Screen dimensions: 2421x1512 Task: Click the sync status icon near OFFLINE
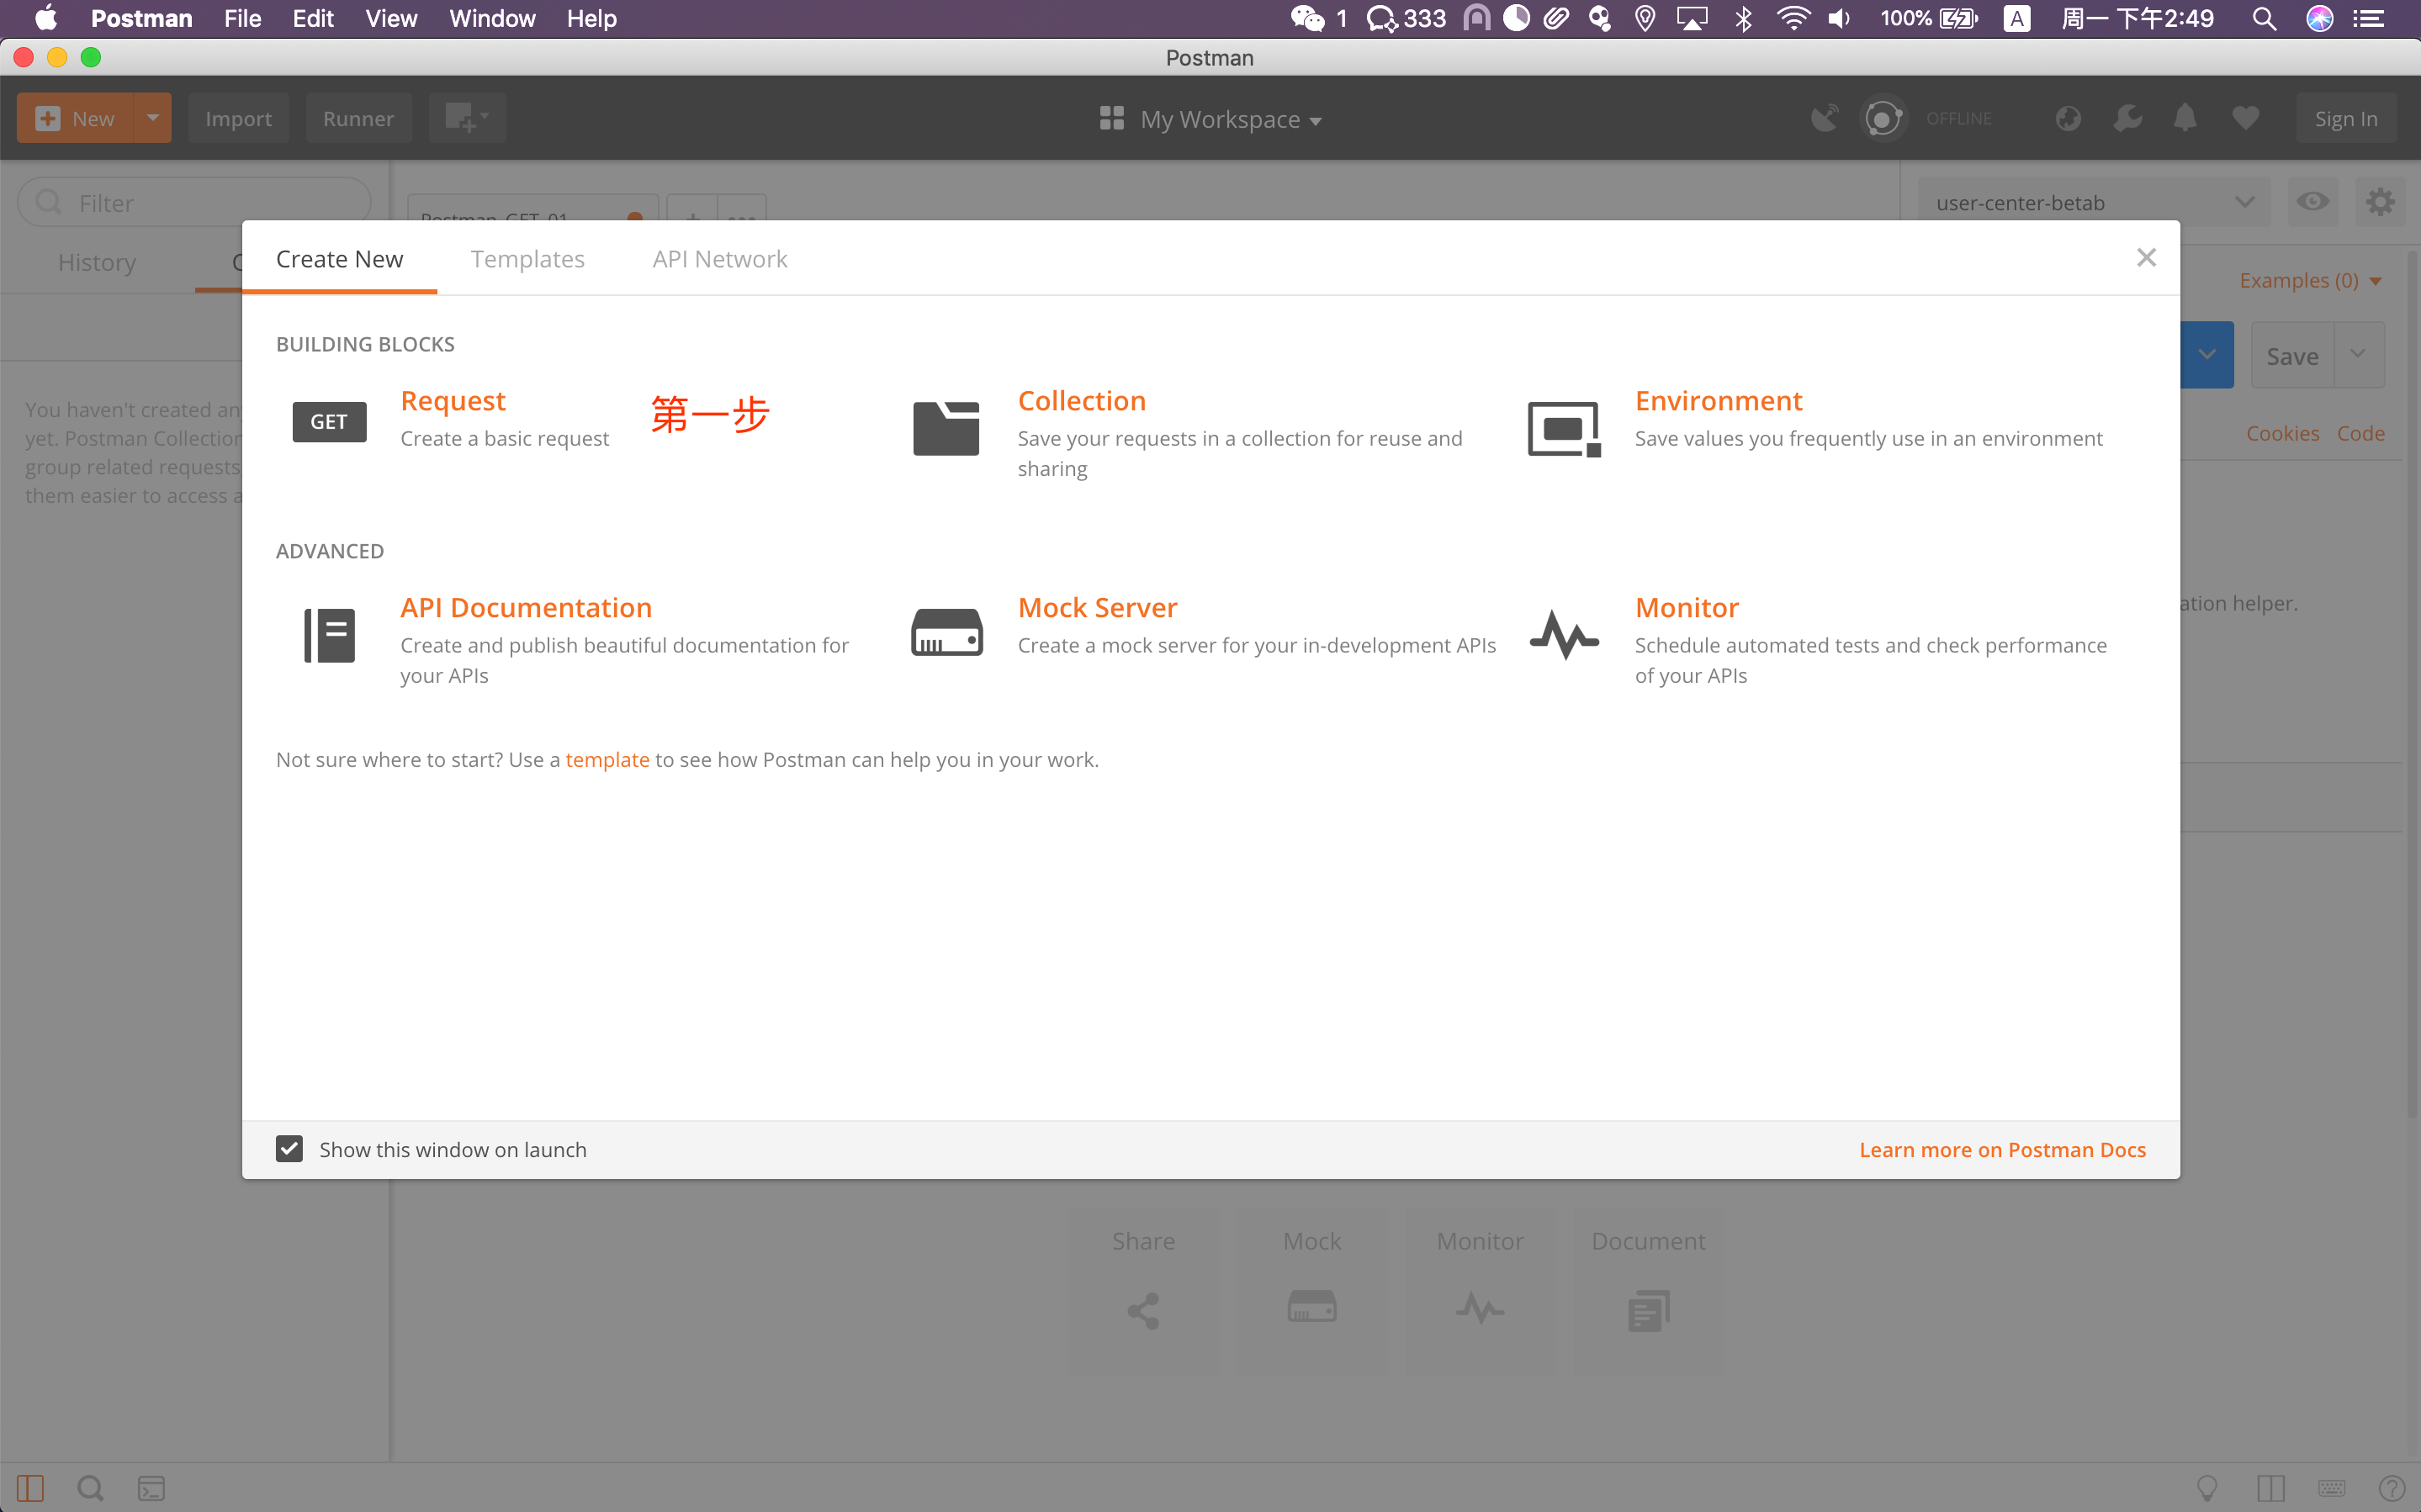click(1883, 118)
